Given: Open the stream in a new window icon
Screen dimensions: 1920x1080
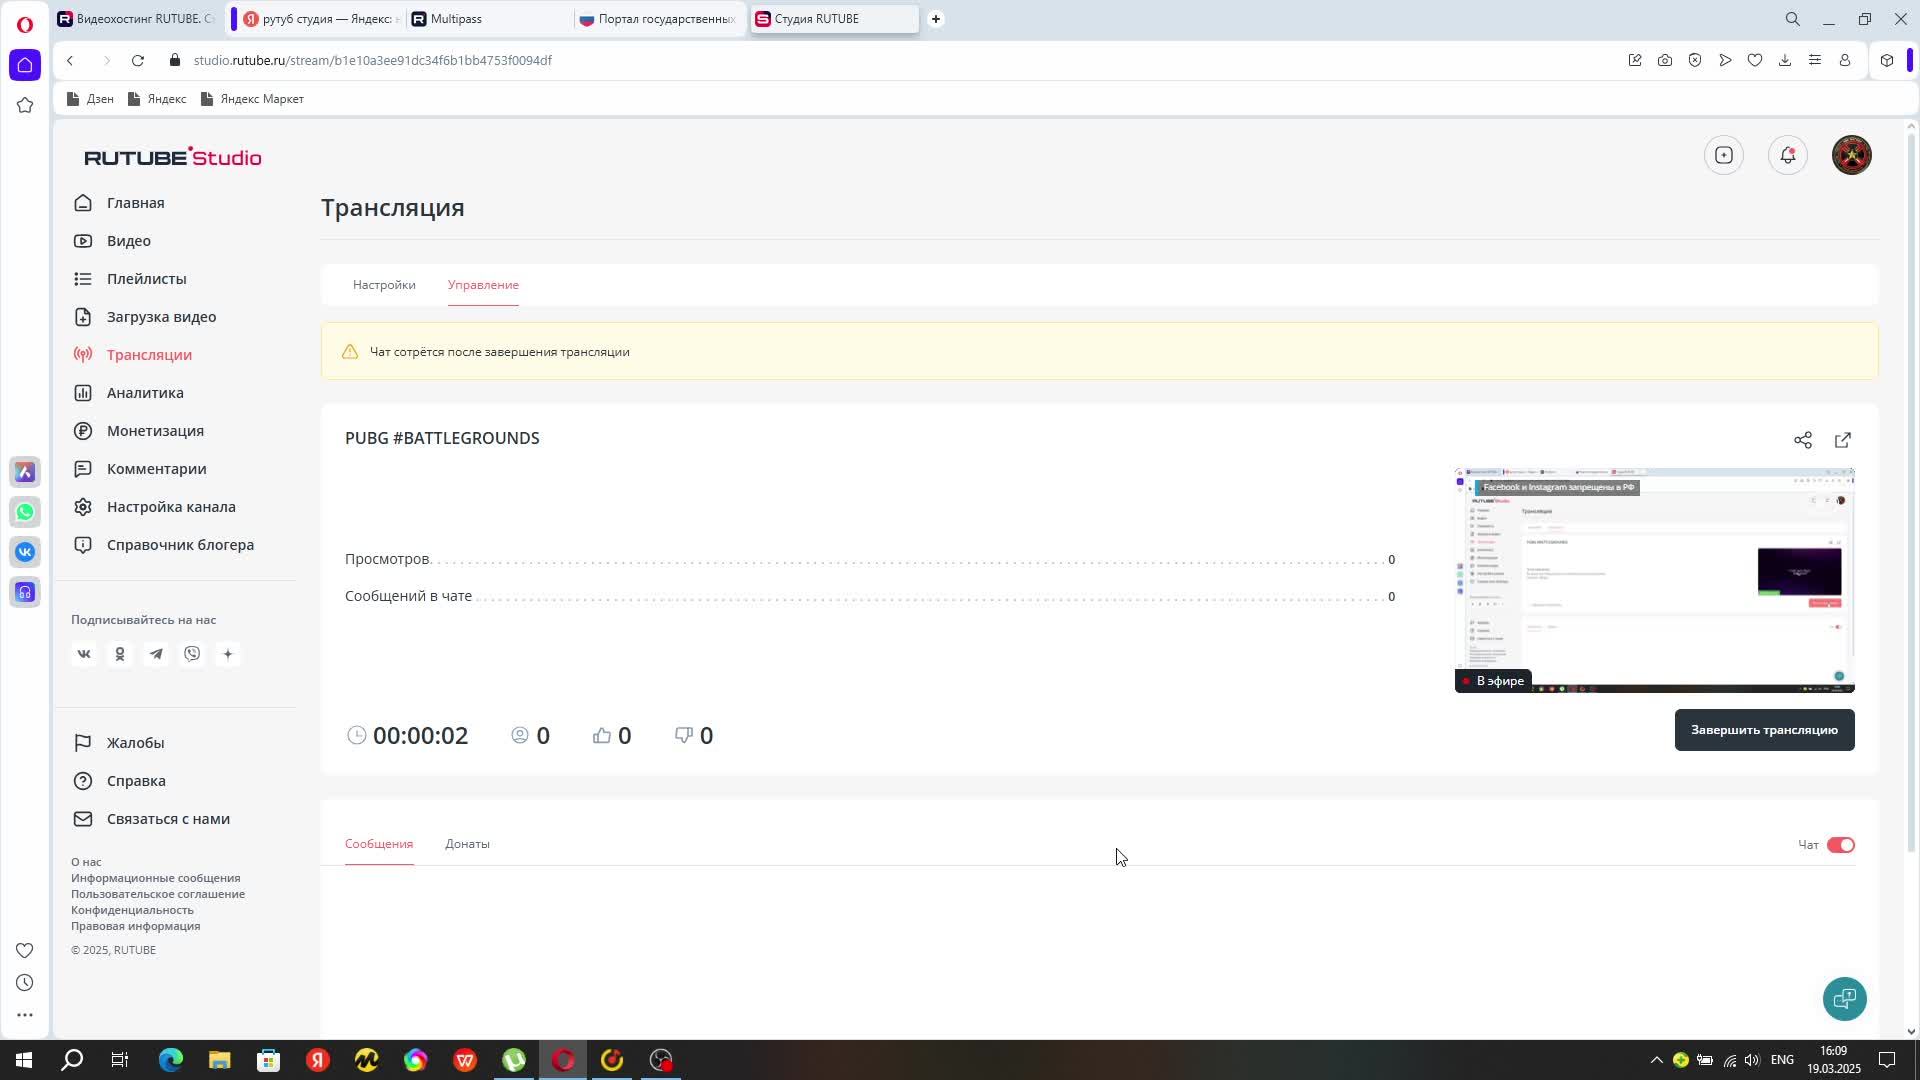Looking at the screenshot, I should (x=1843, y=440).
